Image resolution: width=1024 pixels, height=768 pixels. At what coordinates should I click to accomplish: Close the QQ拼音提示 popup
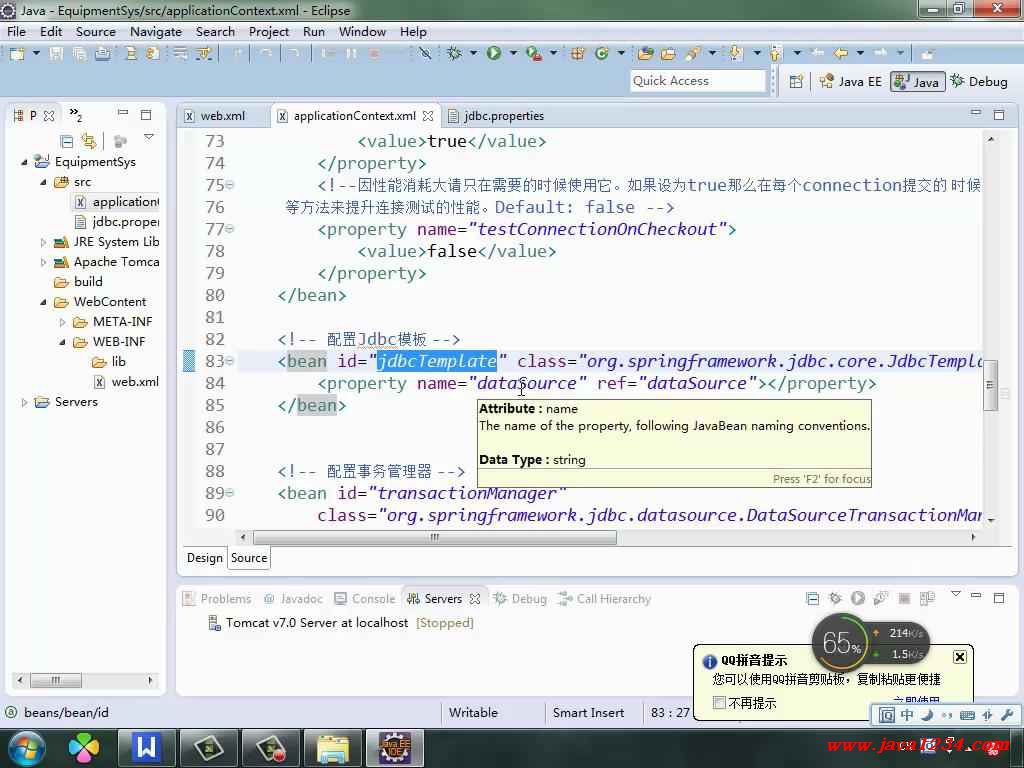pyautogui.click(x=959, y=657)
